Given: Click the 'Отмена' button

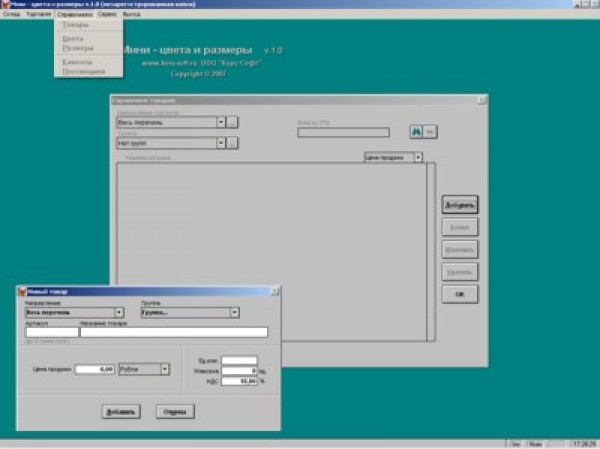Looking at the screenshot, I should [175, 411].
